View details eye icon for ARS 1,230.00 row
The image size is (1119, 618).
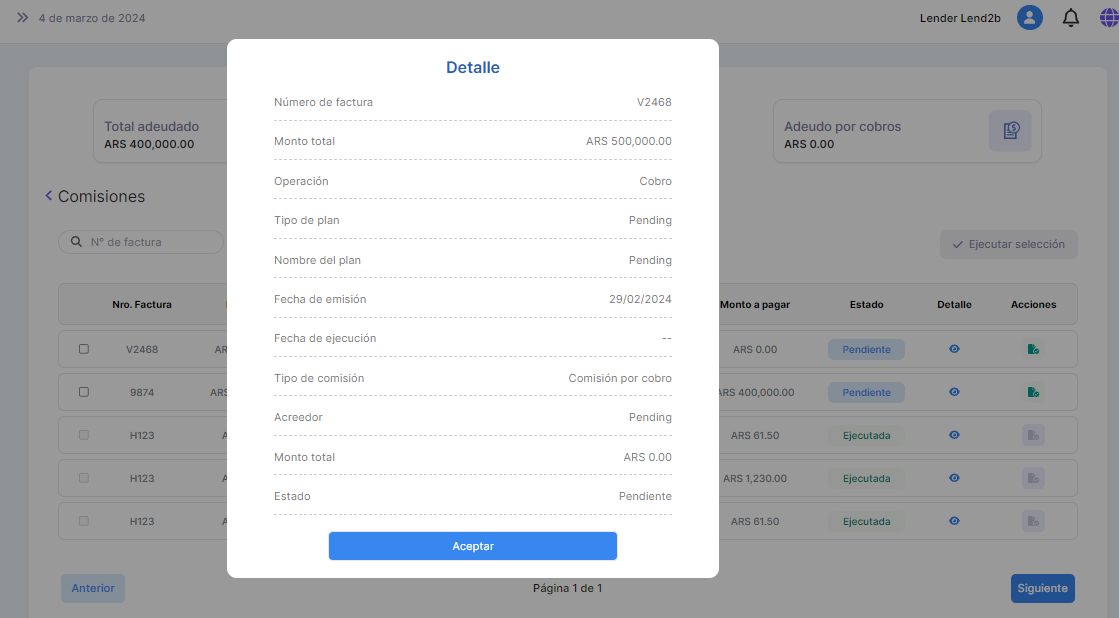(x=954, y=478)
